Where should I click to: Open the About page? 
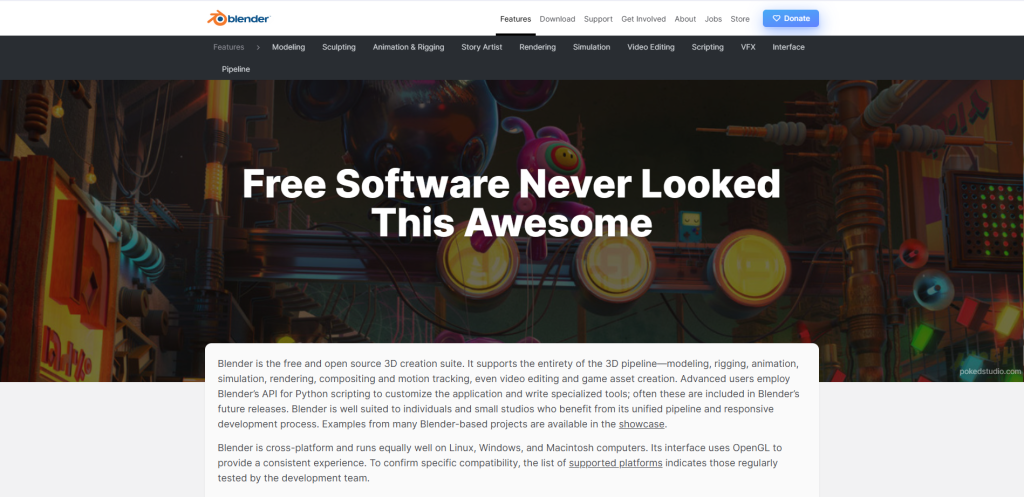[x=685, y=19]
